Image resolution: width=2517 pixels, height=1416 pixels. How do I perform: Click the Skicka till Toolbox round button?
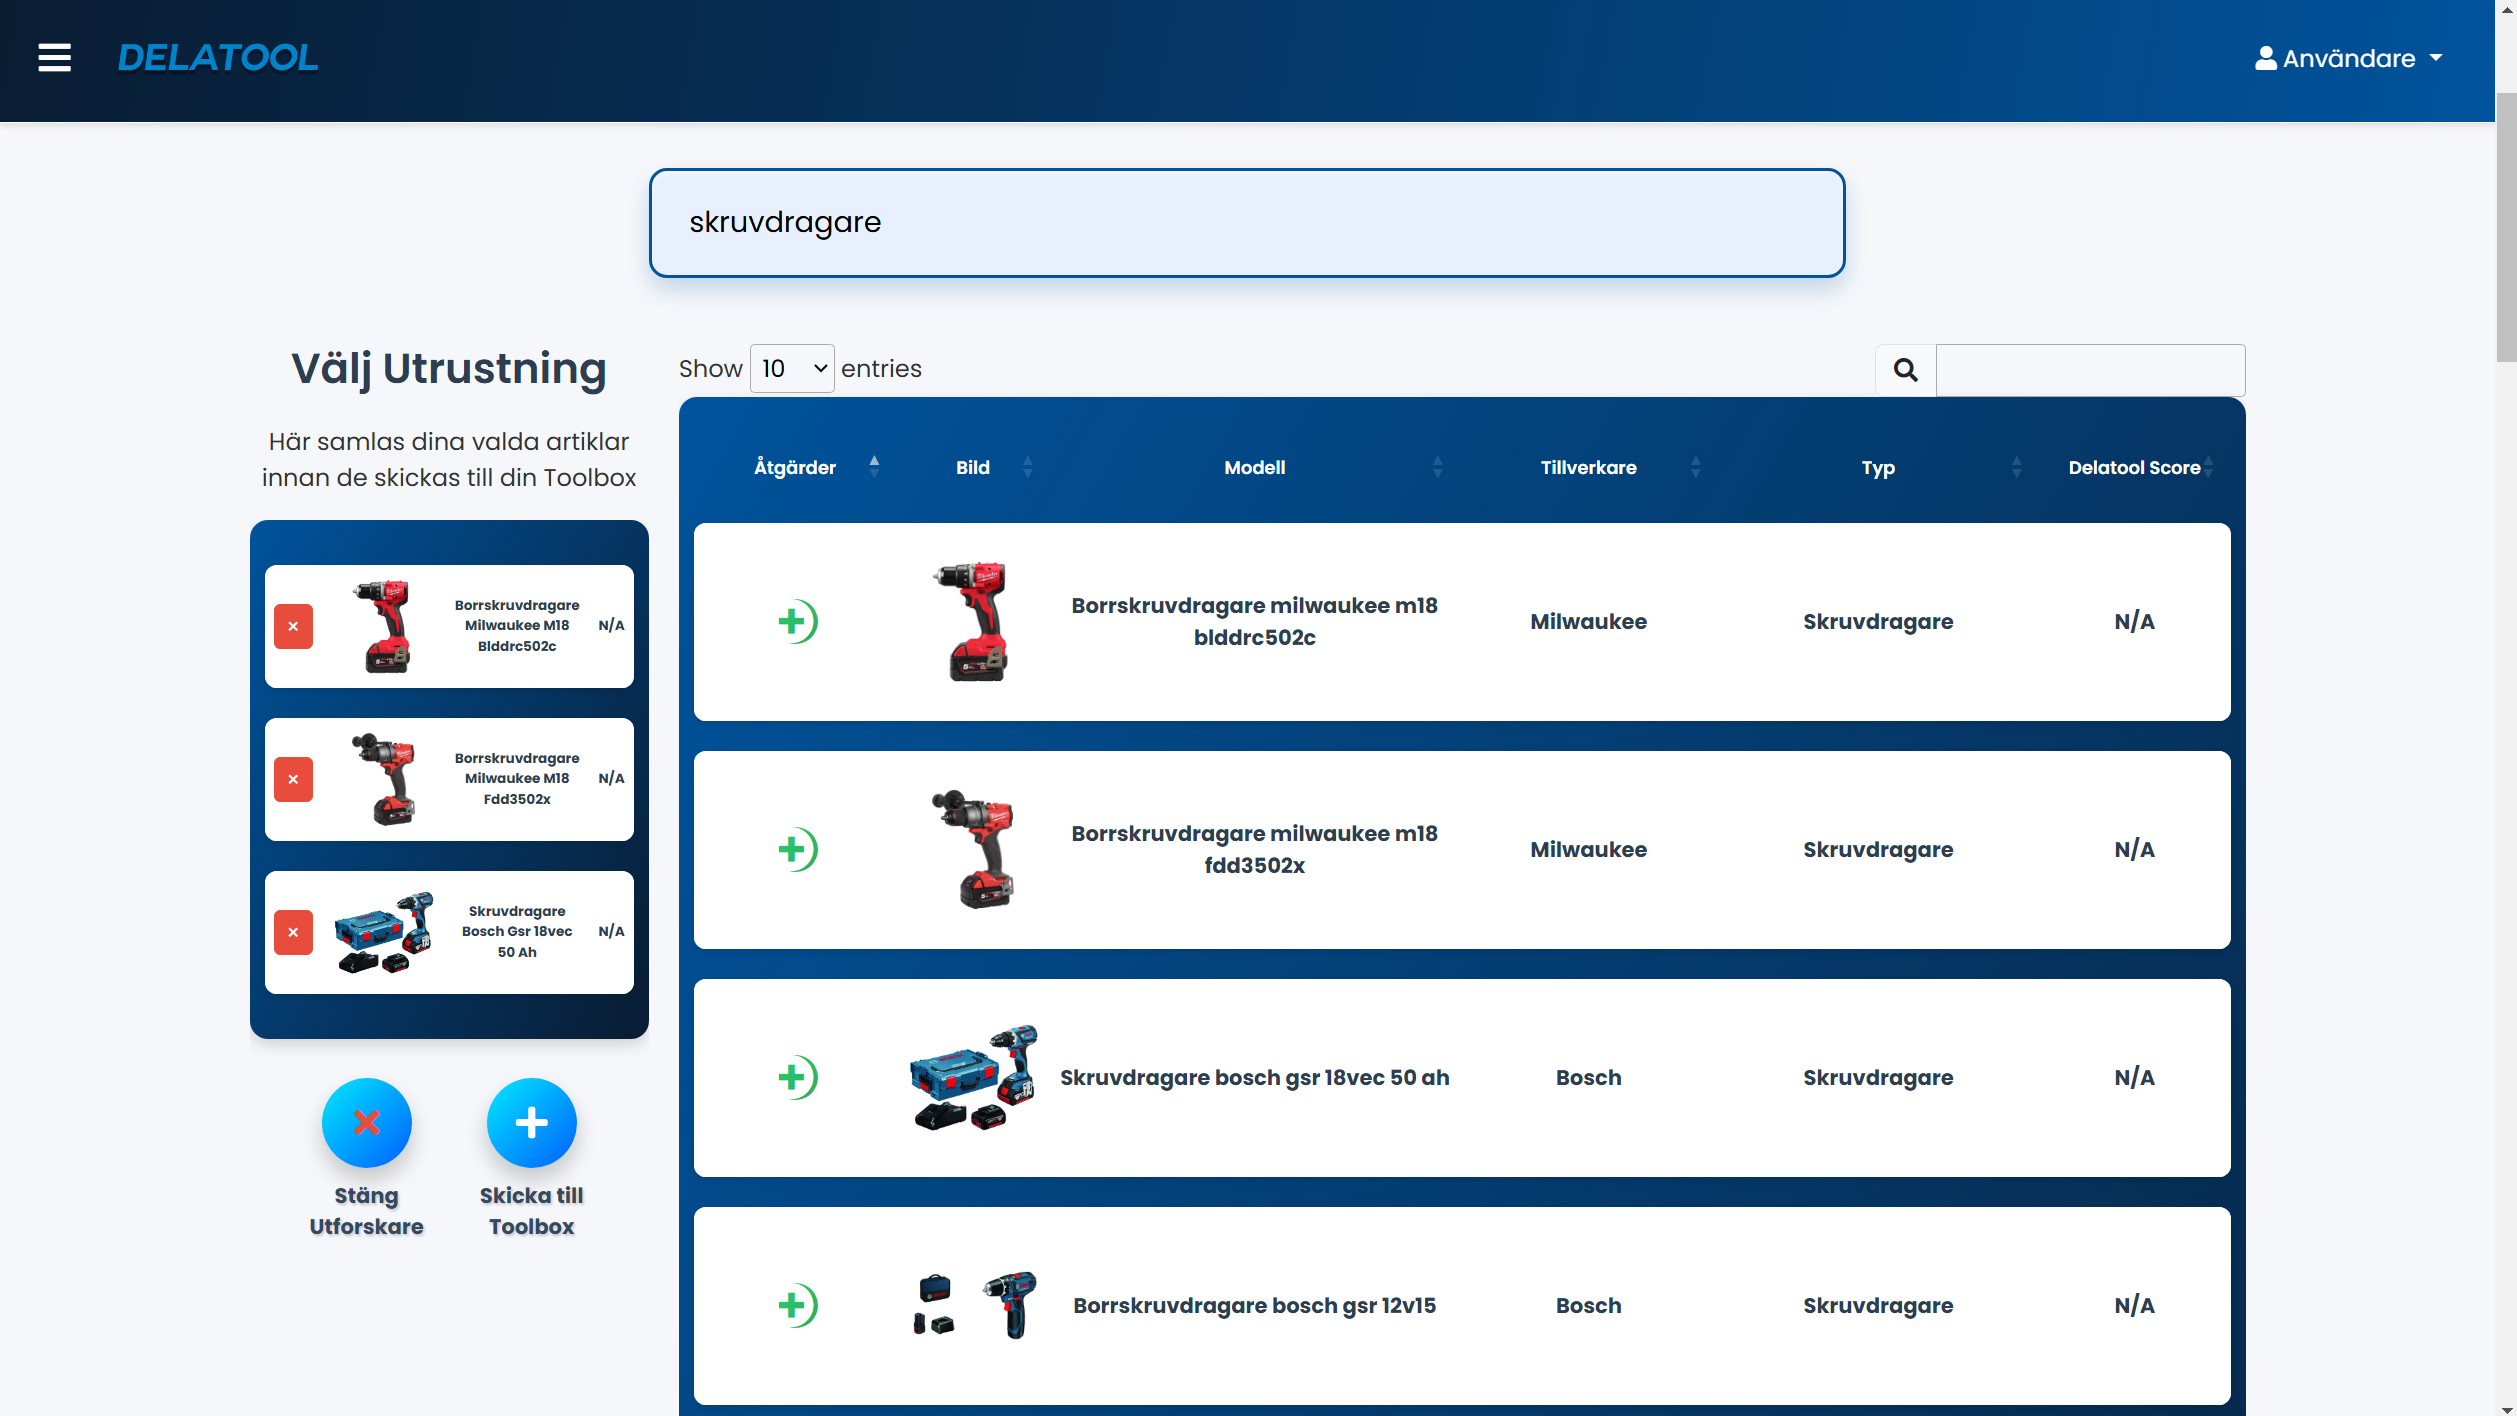(531, 1123)
